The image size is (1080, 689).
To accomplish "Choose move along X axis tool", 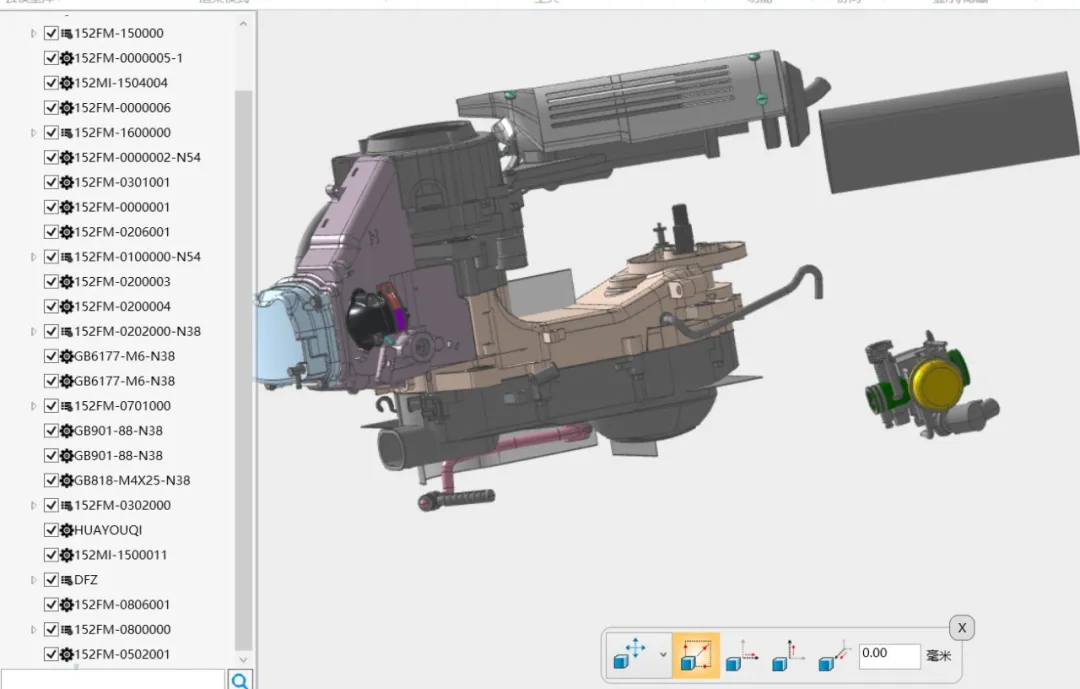I will (741, 656).
